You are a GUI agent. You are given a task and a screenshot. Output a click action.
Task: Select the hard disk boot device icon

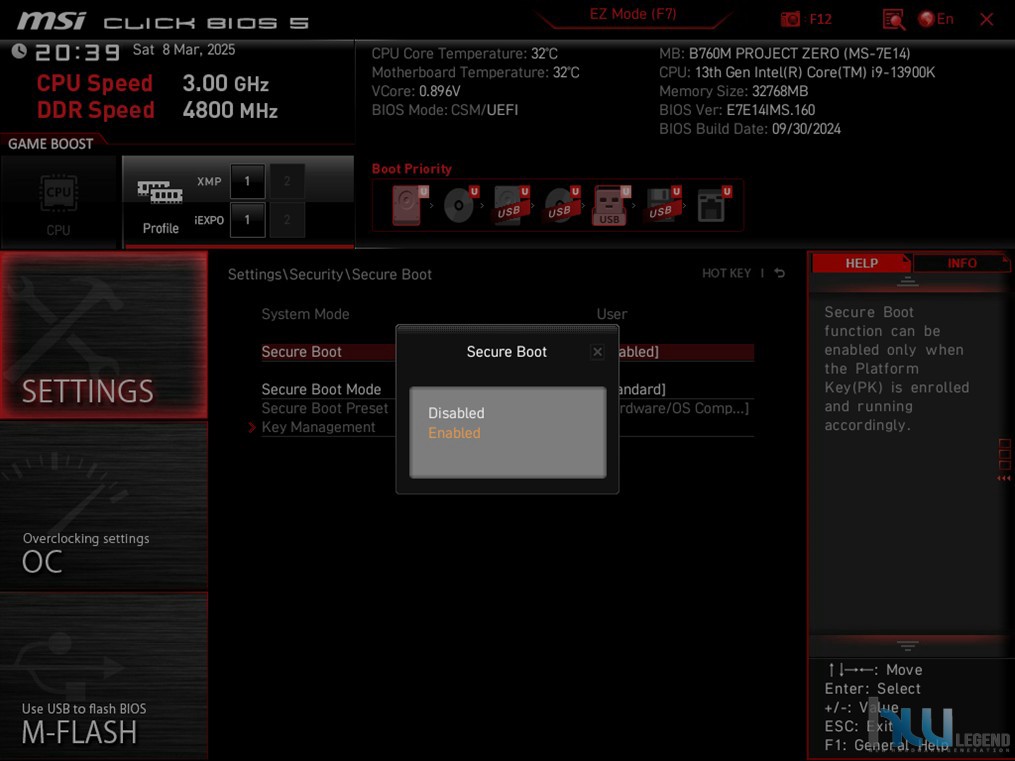click(408, 205)
